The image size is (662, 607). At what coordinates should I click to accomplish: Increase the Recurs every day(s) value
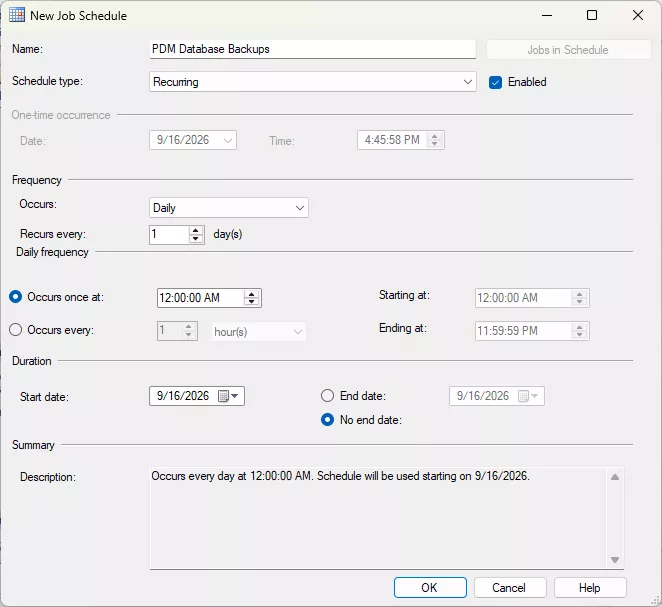click(x=195, y=230)
